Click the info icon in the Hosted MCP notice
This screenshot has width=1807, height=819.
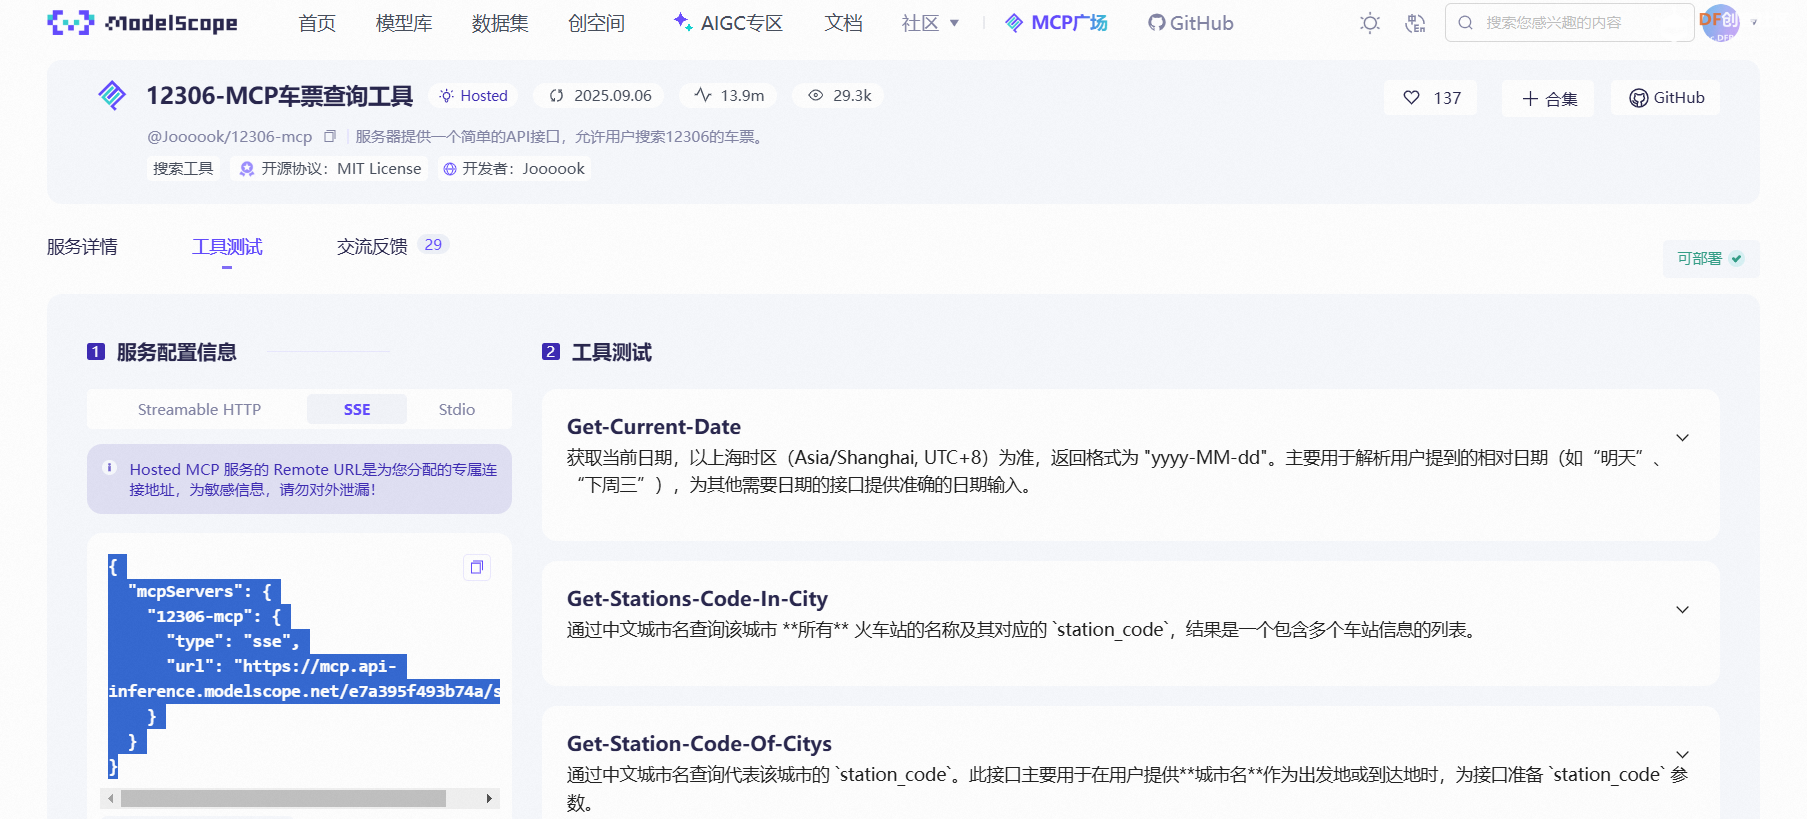point(110,467)
